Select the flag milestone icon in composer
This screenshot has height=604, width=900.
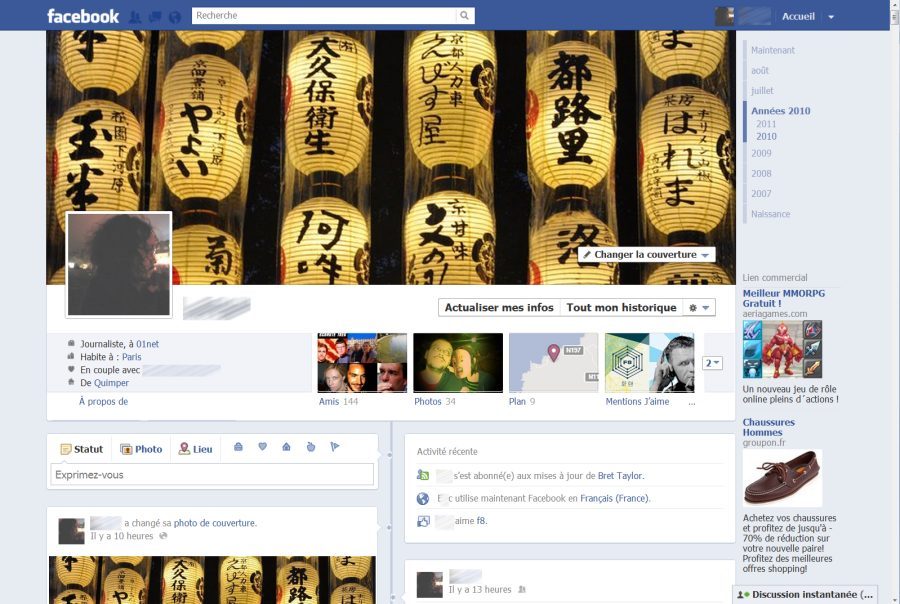tap(334, 448)
